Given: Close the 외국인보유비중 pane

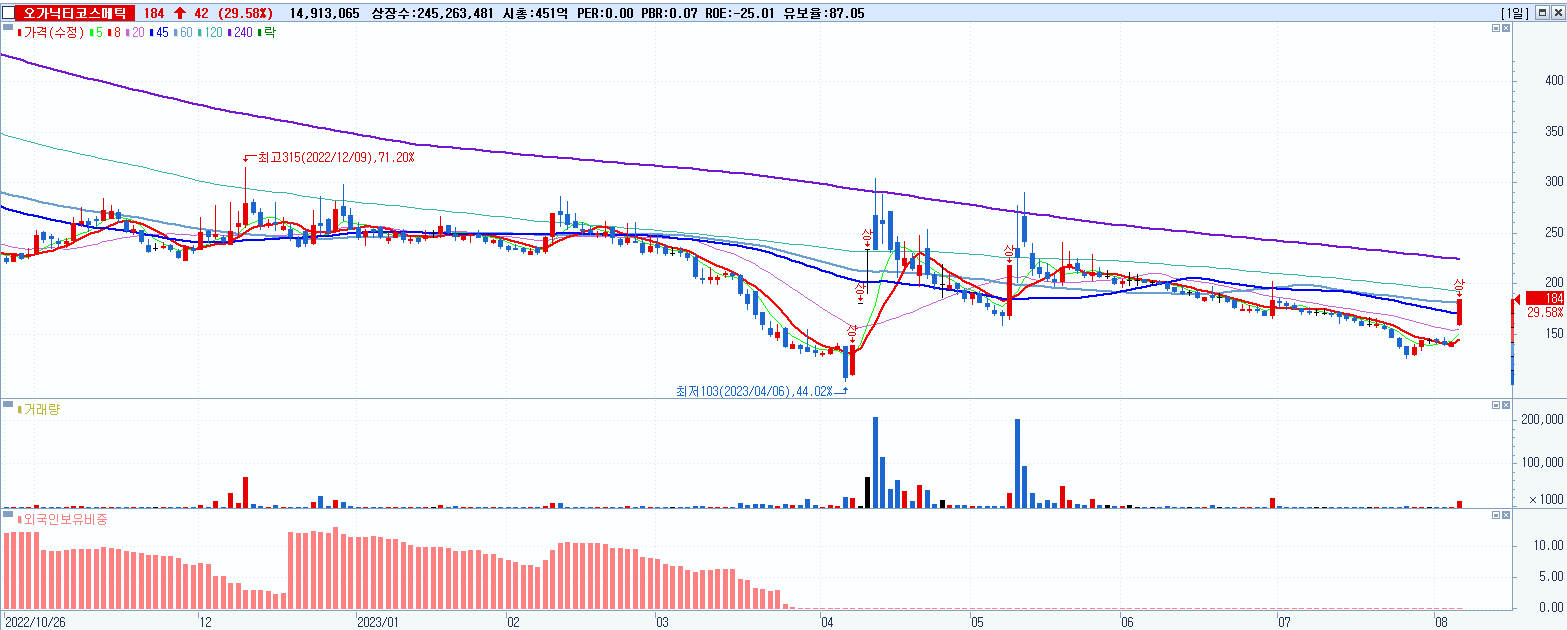Looking at the screenshot, I should click(1507, 515).
